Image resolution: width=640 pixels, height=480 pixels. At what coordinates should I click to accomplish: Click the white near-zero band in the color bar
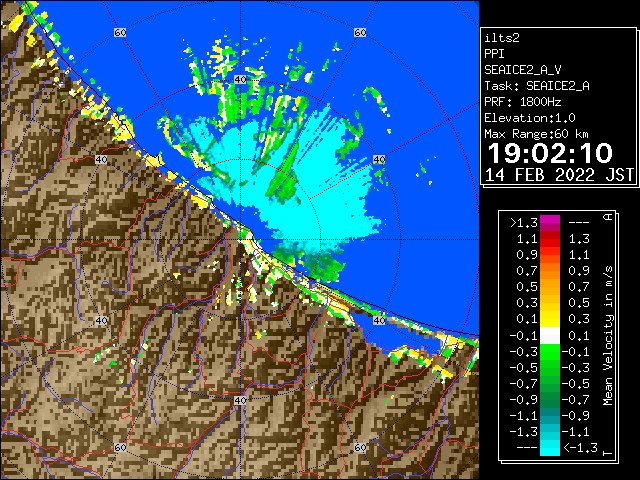(x=550, y=336)
